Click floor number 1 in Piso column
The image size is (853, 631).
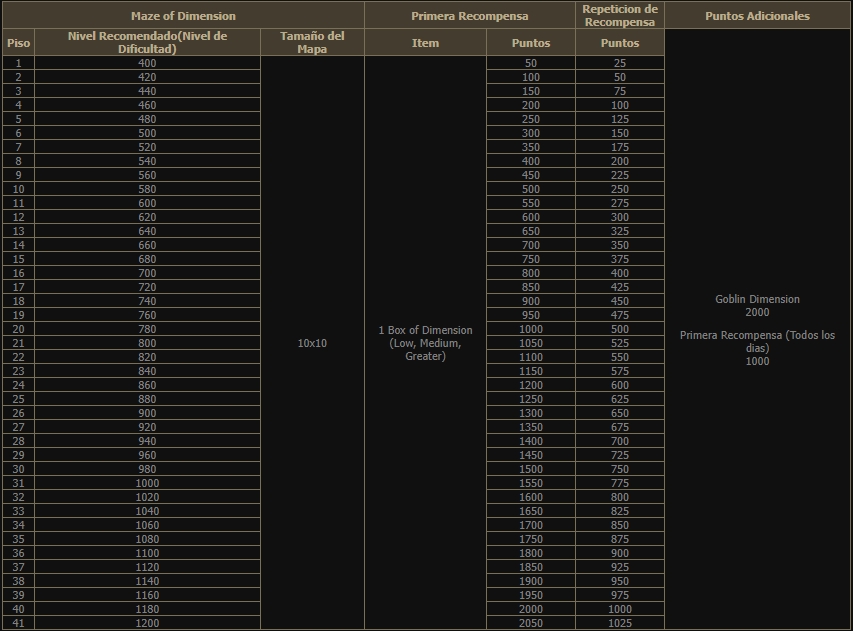pyautogui.click(x=18, y=63)
